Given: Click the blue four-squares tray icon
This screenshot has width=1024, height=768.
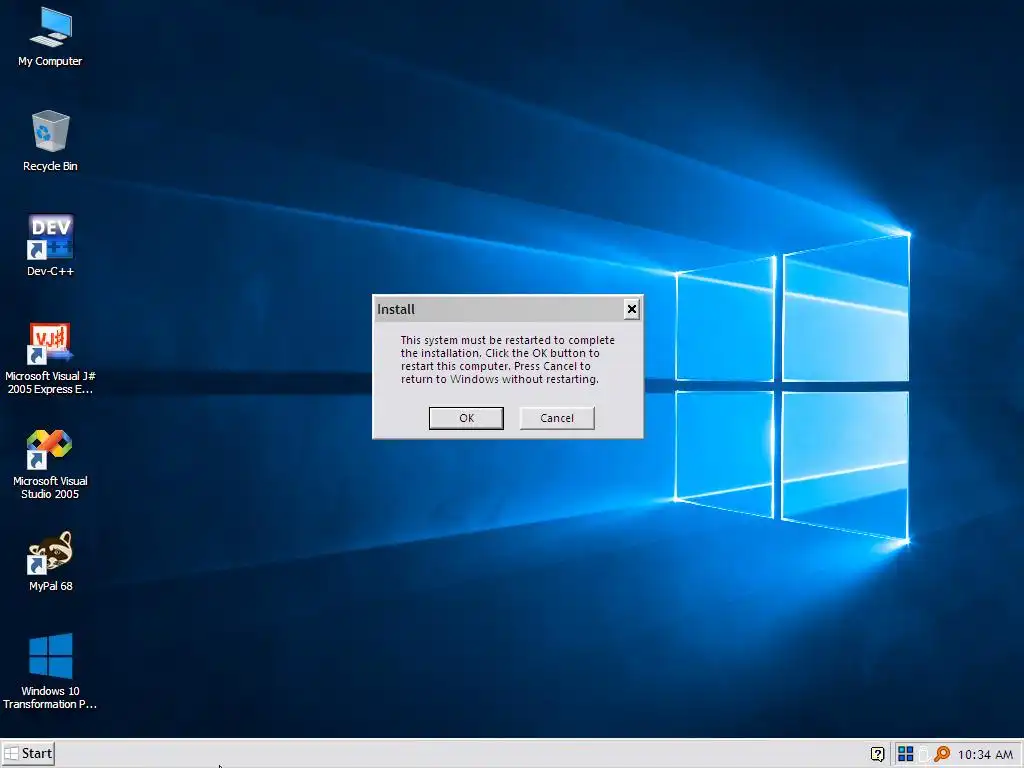Looking at the screenshot, I should (905, 754).
